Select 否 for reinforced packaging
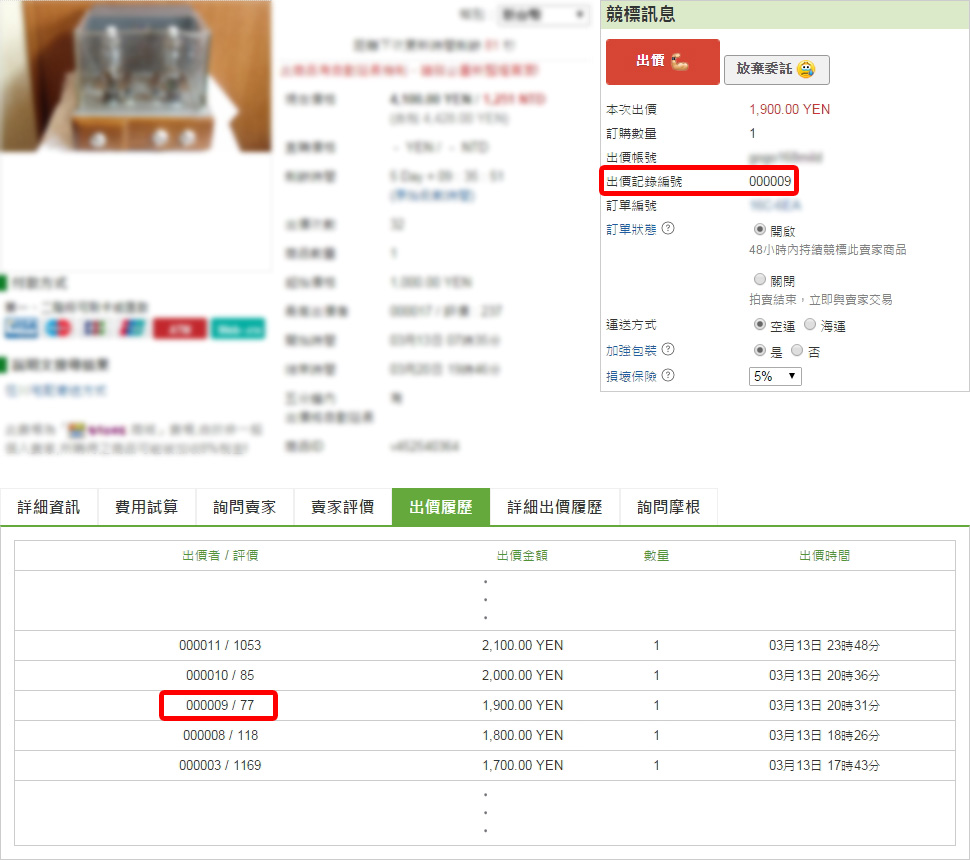Screen dimensions: 970x860 tap(797, 351)
